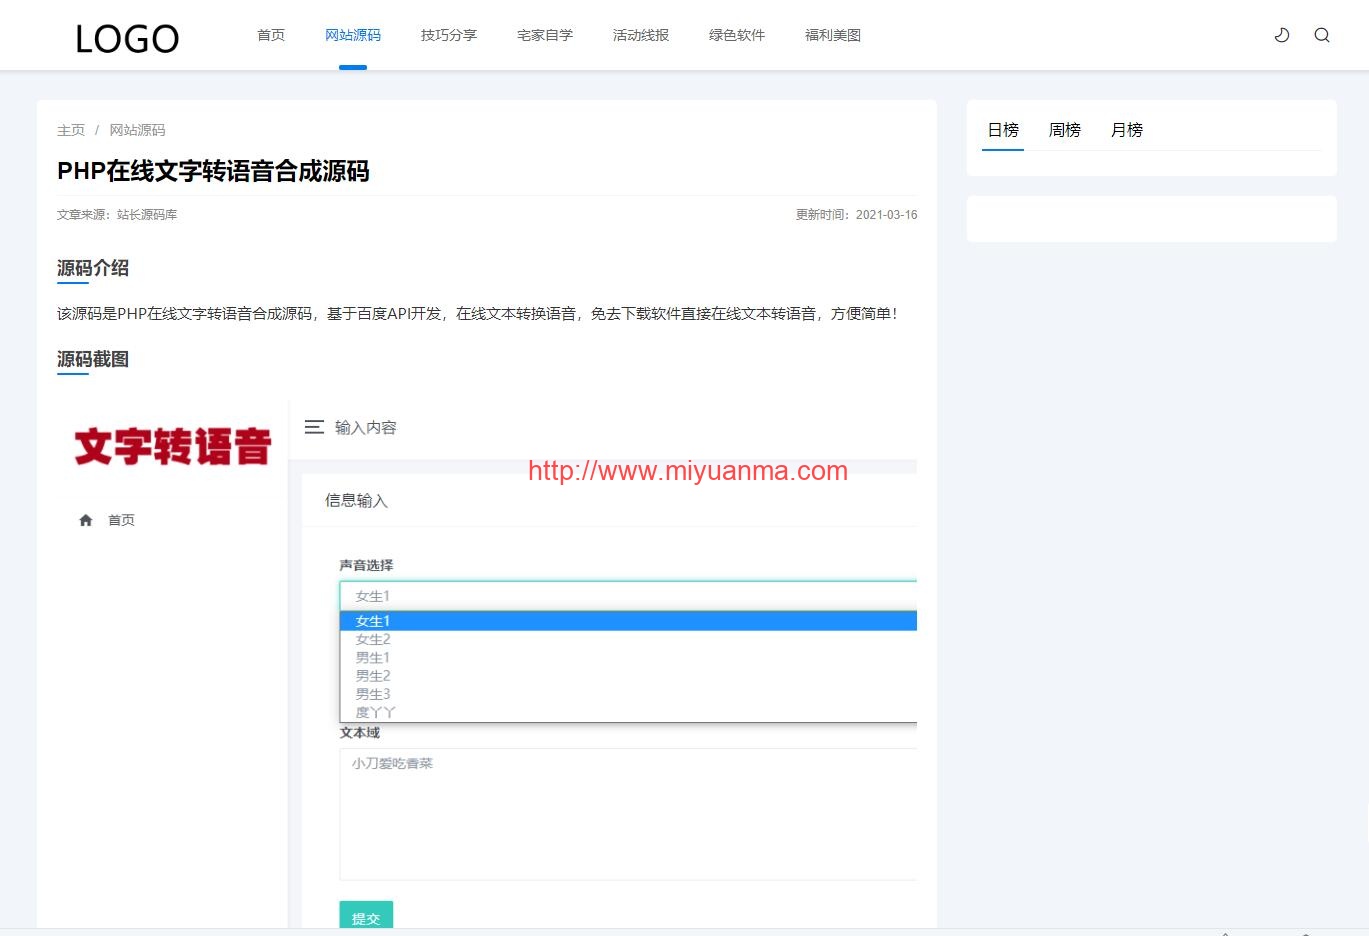This screenshot has width=1369, height=936.
Task: Click the green 提交 submit button
Action: [x=366, y=917]
